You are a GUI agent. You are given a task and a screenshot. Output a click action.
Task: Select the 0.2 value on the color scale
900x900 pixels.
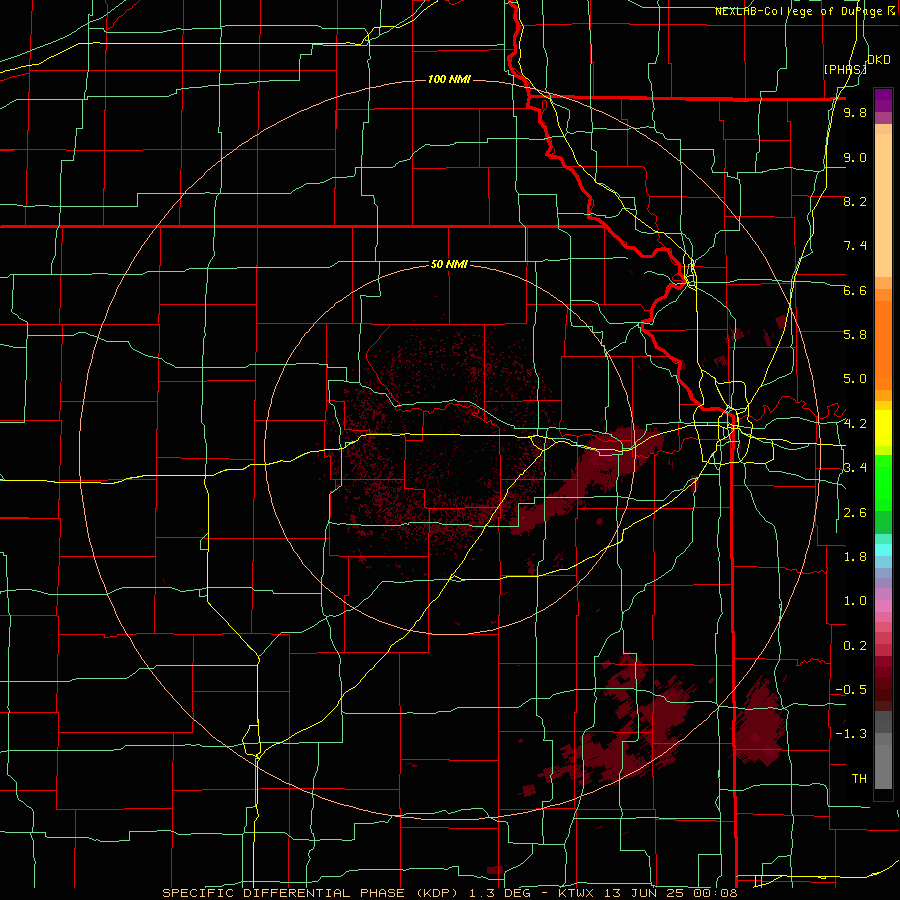pyautogui.click(x=855, y=645)
